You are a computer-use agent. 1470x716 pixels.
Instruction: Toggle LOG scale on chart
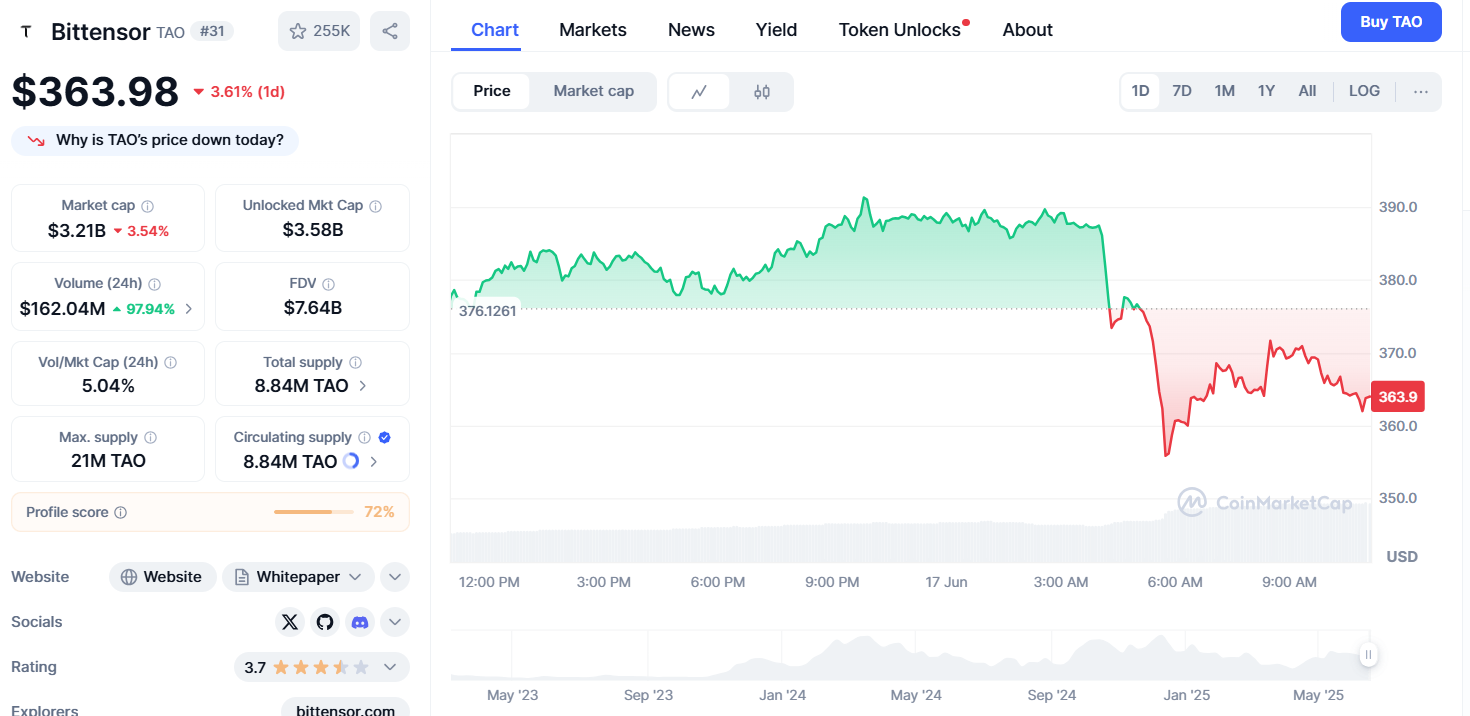1364,91
